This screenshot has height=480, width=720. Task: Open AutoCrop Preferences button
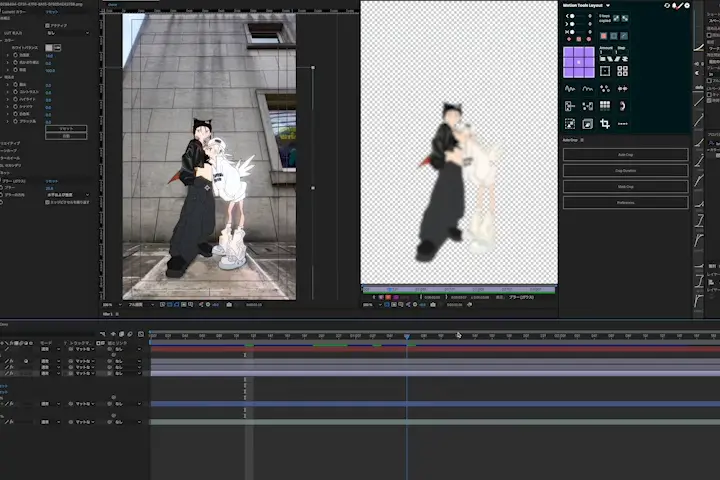click(x=625, y=203)
